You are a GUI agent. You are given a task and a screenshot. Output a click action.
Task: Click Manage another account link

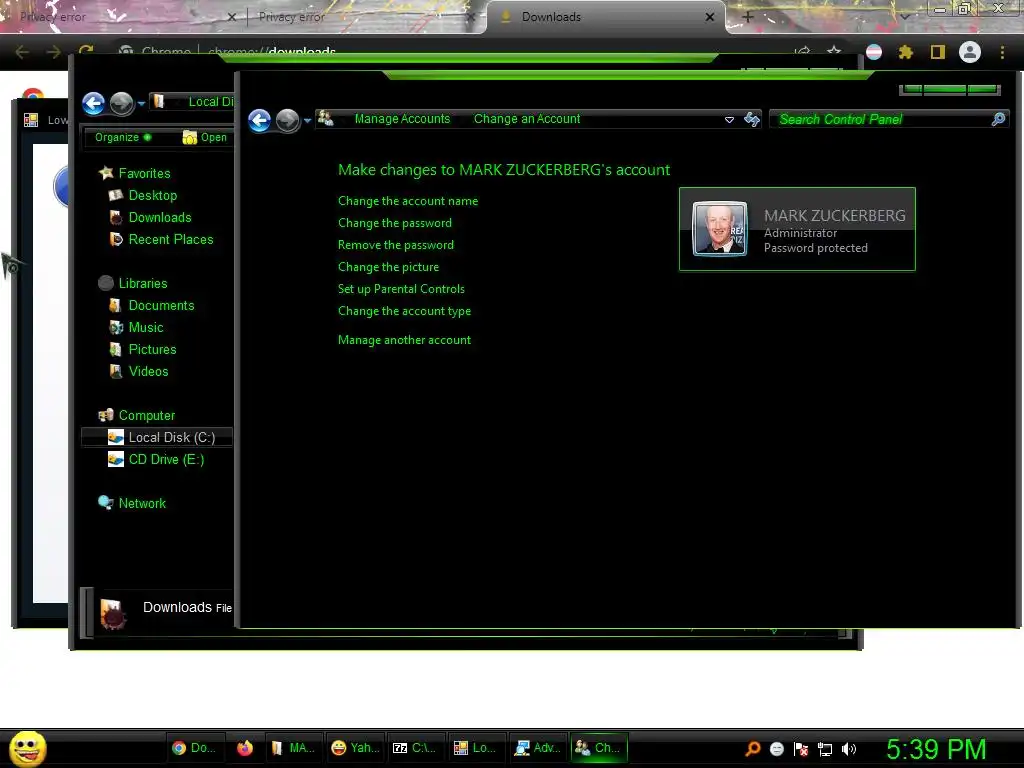pos(404,340)
